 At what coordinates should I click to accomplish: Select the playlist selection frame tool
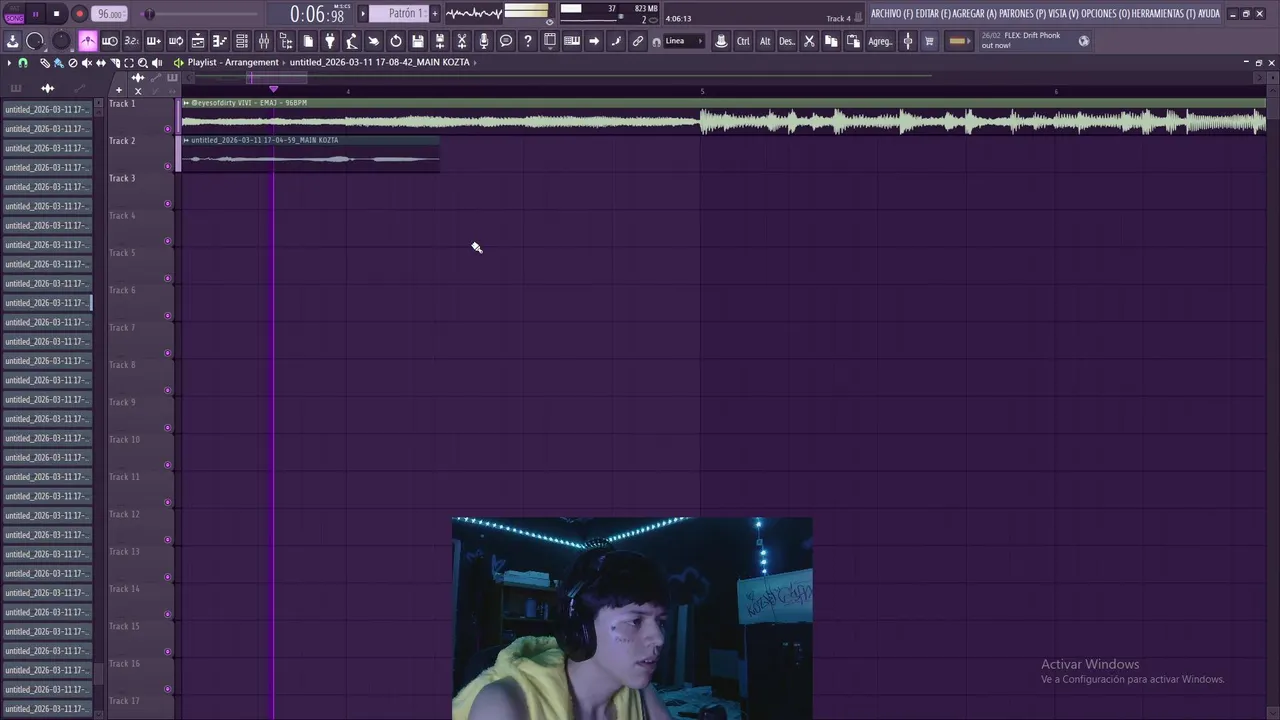pos(128,63)
